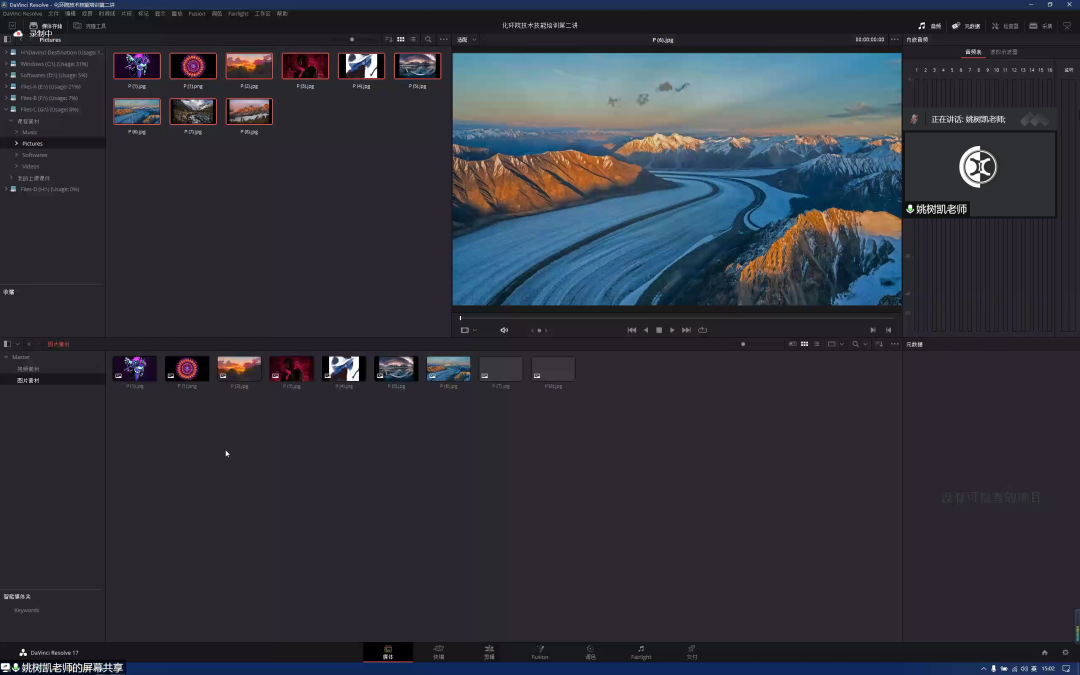Image resolution: width=1080 pixels, height=675 pixels.
Task: Toggle loop playback in the viewer
Action: 703,330
